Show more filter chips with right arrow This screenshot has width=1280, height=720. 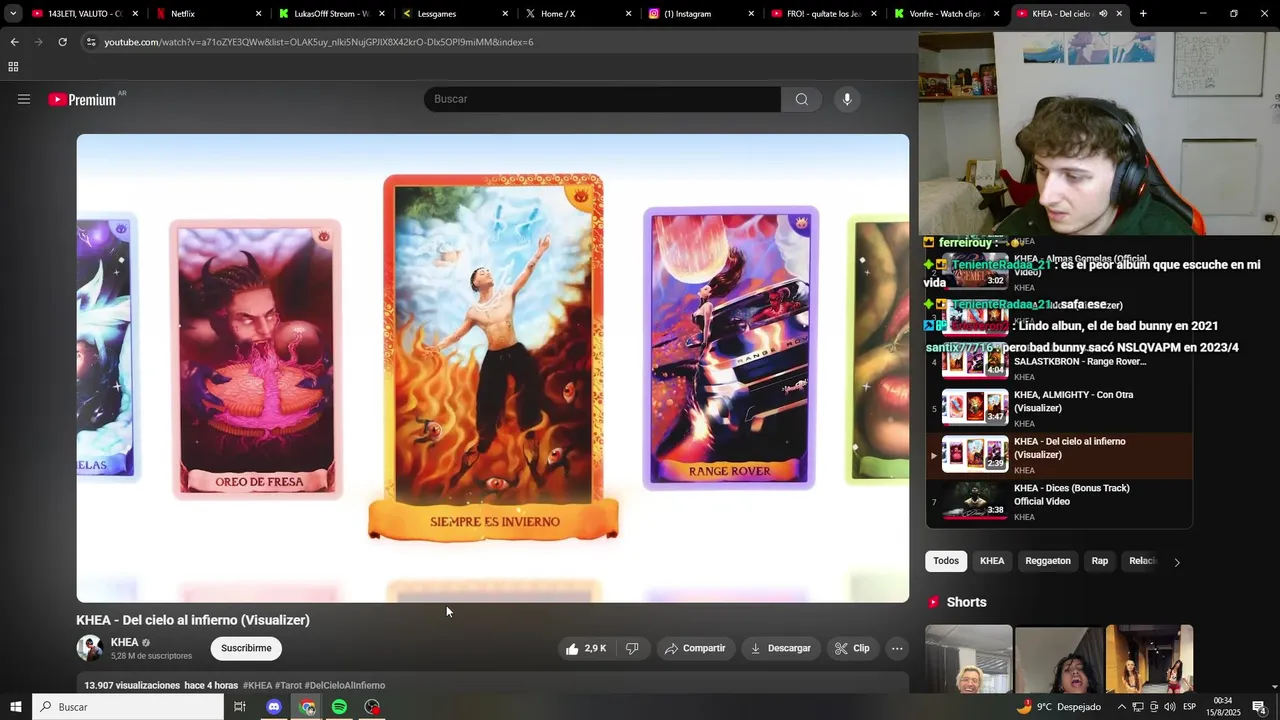tap(1177, 562)
